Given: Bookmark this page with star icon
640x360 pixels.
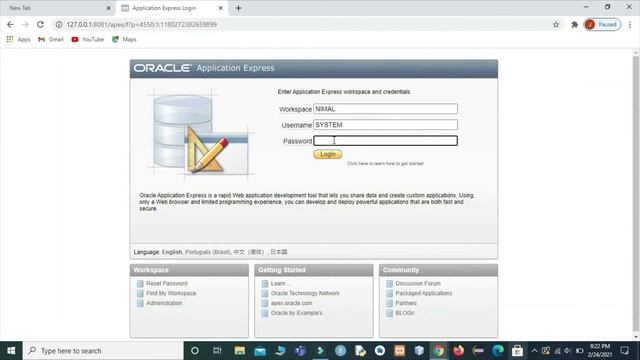Looking at the screenshot, I should tap(556, 24).
